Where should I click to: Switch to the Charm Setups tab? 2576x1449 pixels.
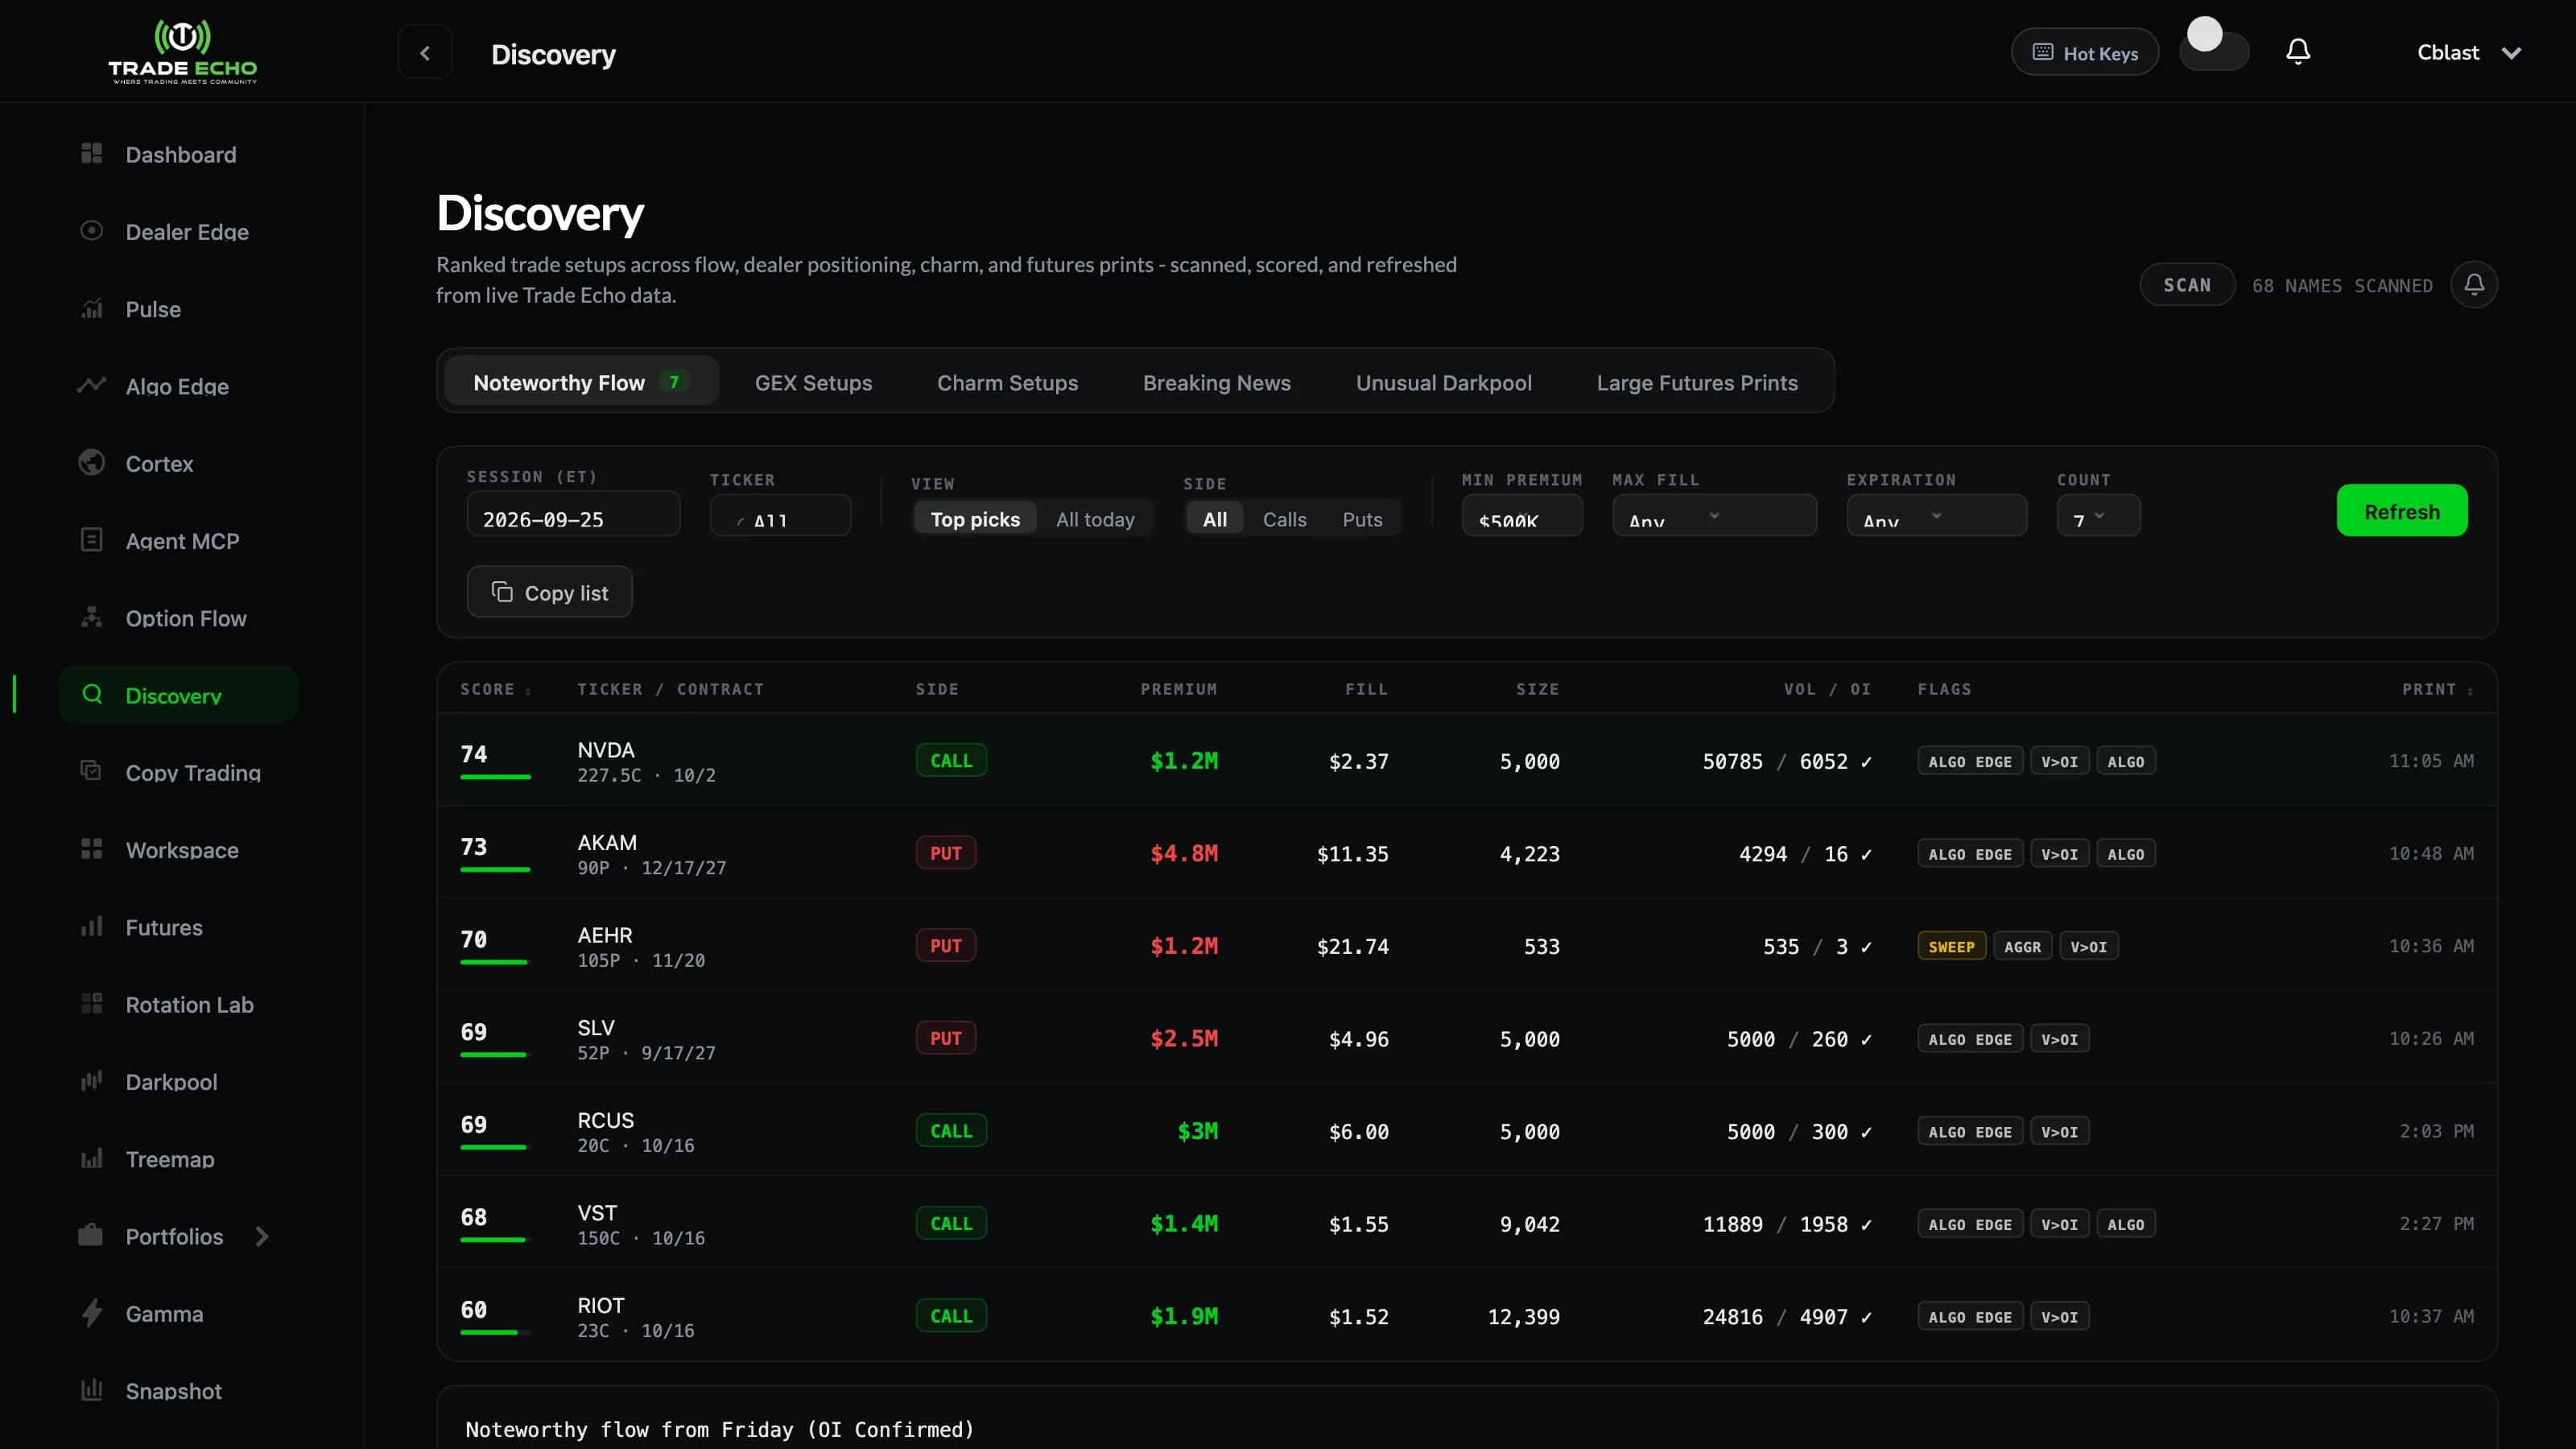[x=1007, y=382]
